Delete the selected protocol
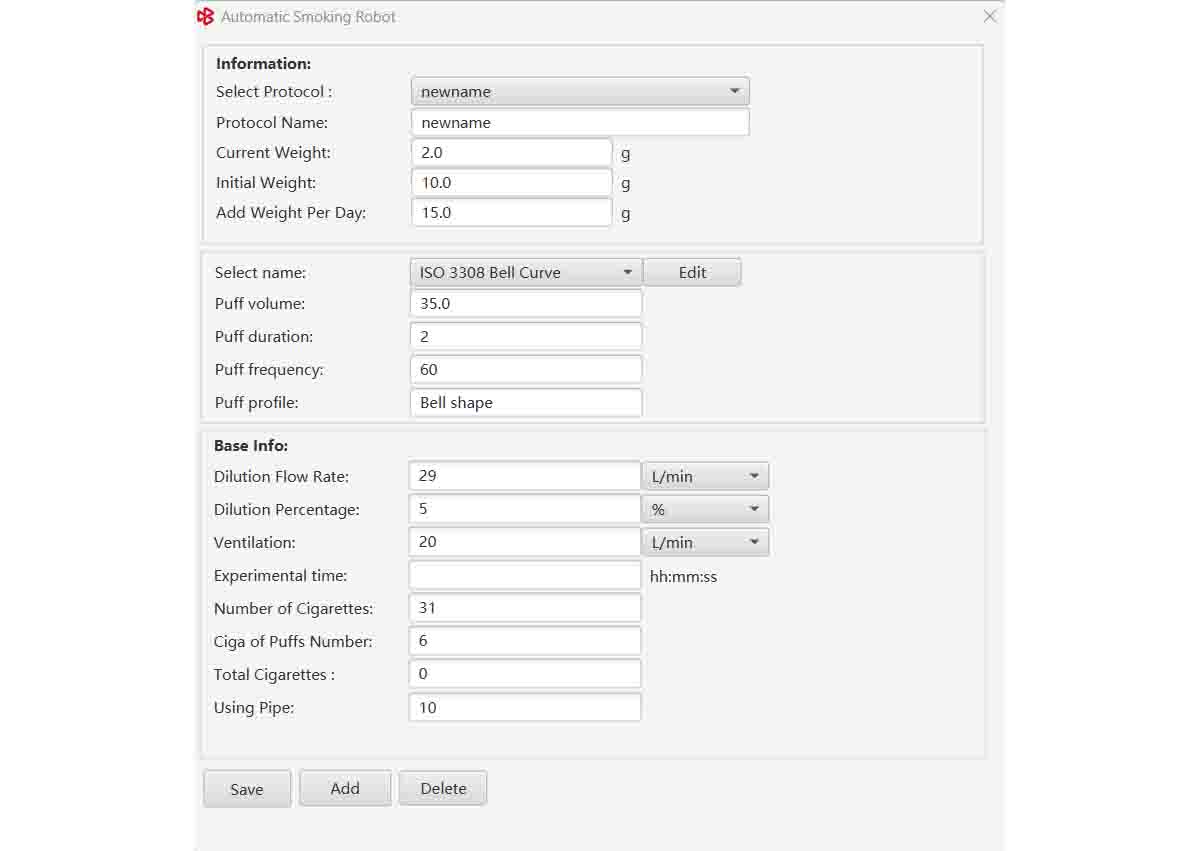The height and width of the screenshot is (851, 1200). pyautogui.click(x=443, y=789)
